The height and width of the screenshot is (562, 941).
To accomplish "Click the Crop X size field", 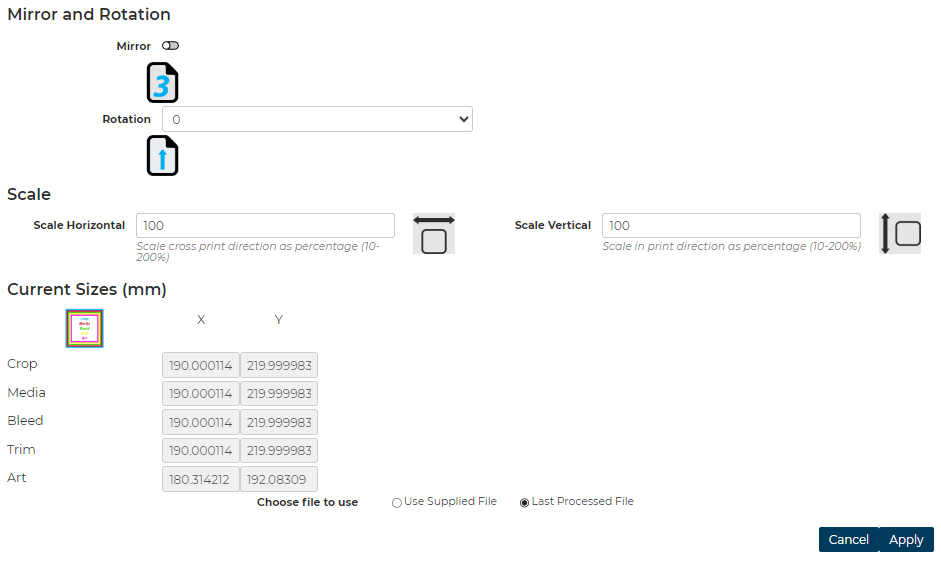I will (x=200, y=365).
